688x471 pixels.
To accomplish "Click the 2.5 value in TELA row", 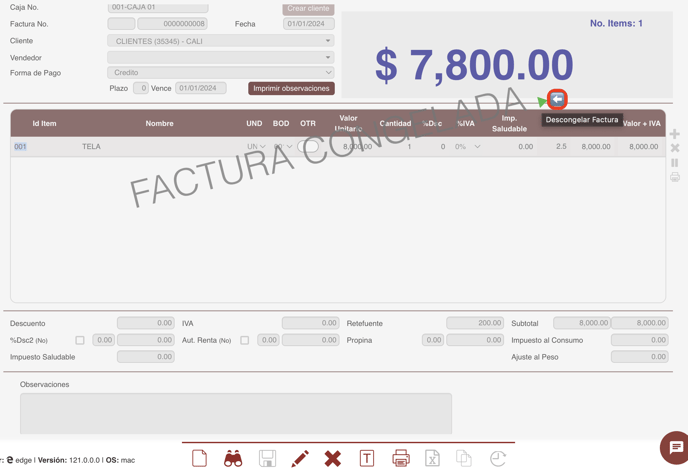I will pos(561,147).
